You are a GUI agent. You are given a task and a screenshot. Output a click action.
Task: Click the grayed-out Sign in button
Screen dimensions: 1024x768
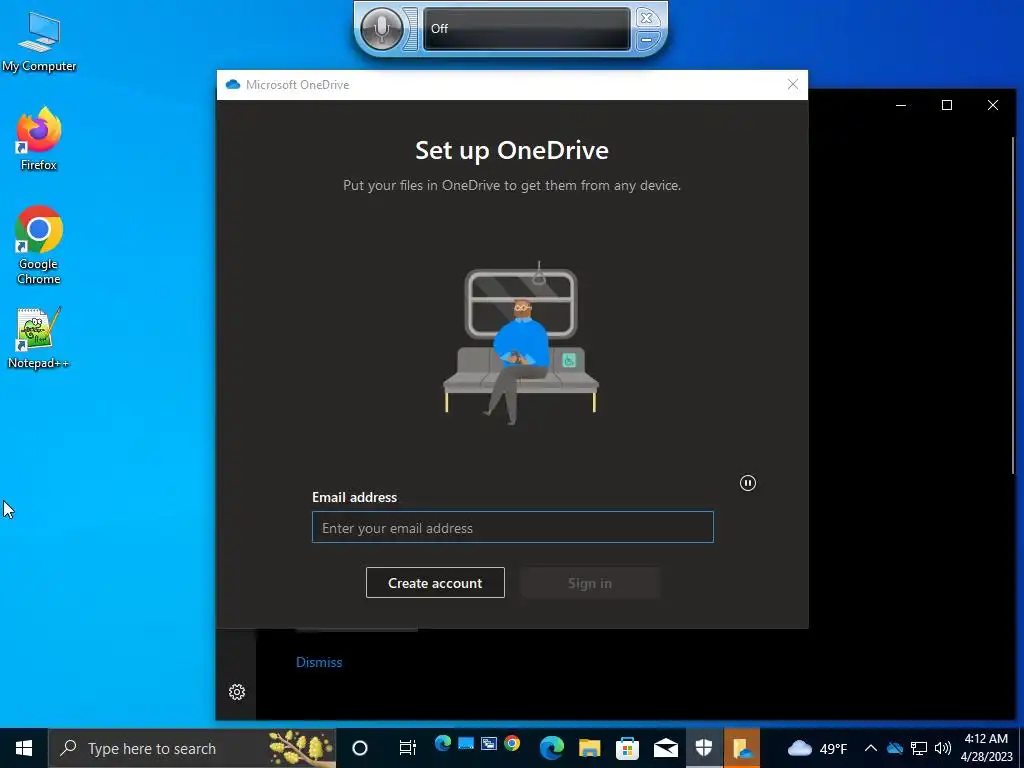(590, 583)
